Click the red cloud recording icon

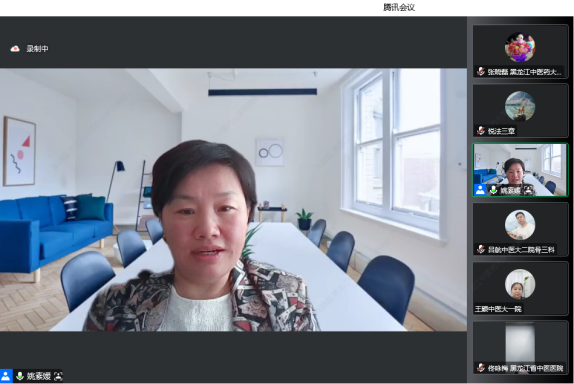15,49
